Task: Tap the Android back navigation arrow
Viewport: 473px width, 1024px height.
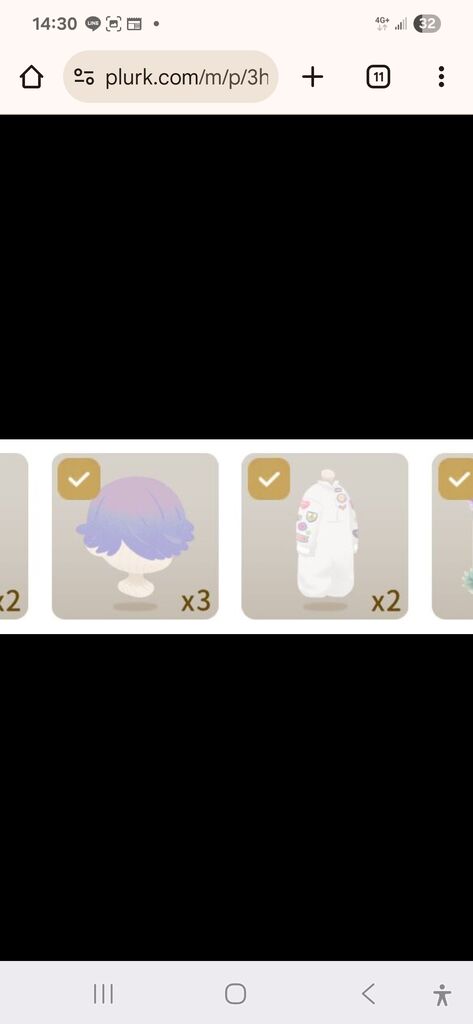Action: click(368, 994)
